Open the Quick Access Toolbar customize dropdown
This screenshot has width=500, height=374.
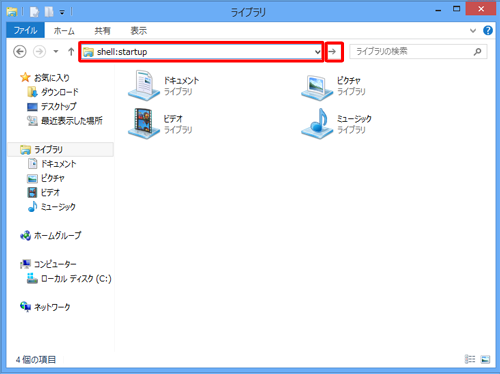click(62, 12)
